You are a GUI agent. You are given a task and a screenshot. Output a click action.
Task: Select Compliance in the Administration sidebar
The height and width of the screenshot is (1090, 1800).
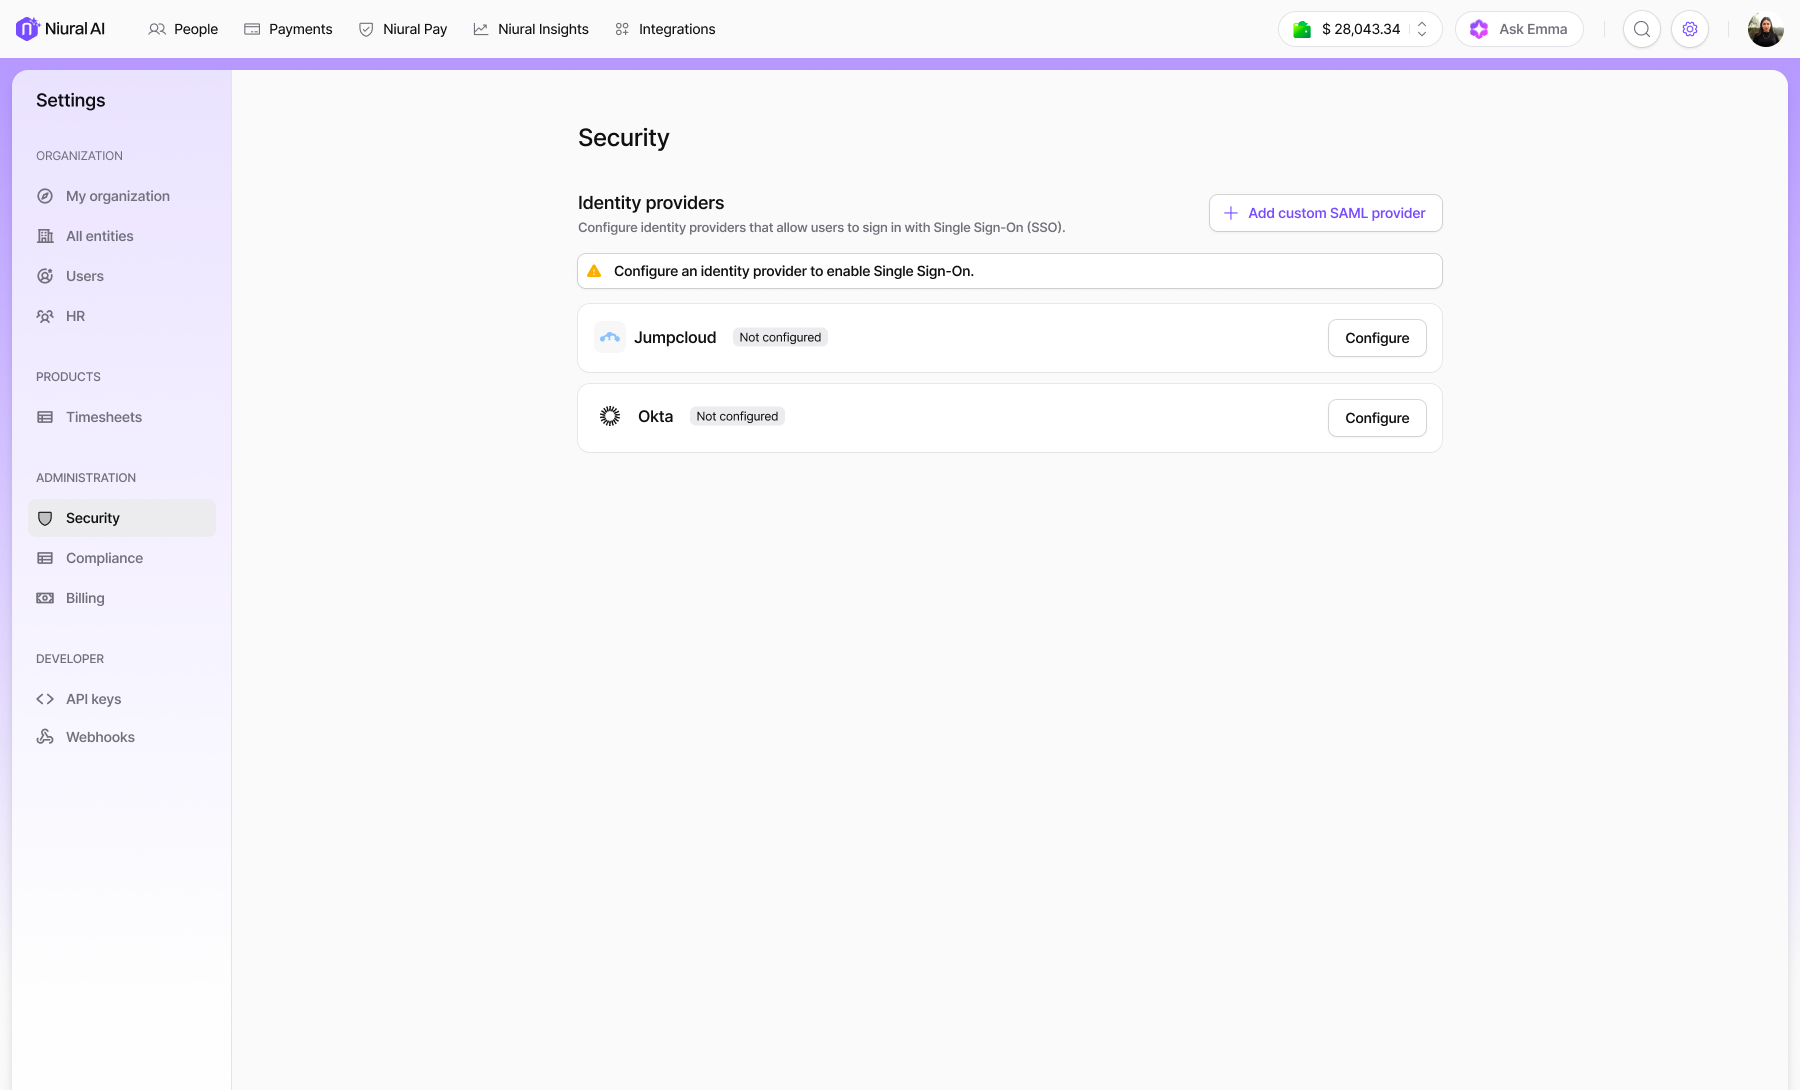(x=122, y=558)
